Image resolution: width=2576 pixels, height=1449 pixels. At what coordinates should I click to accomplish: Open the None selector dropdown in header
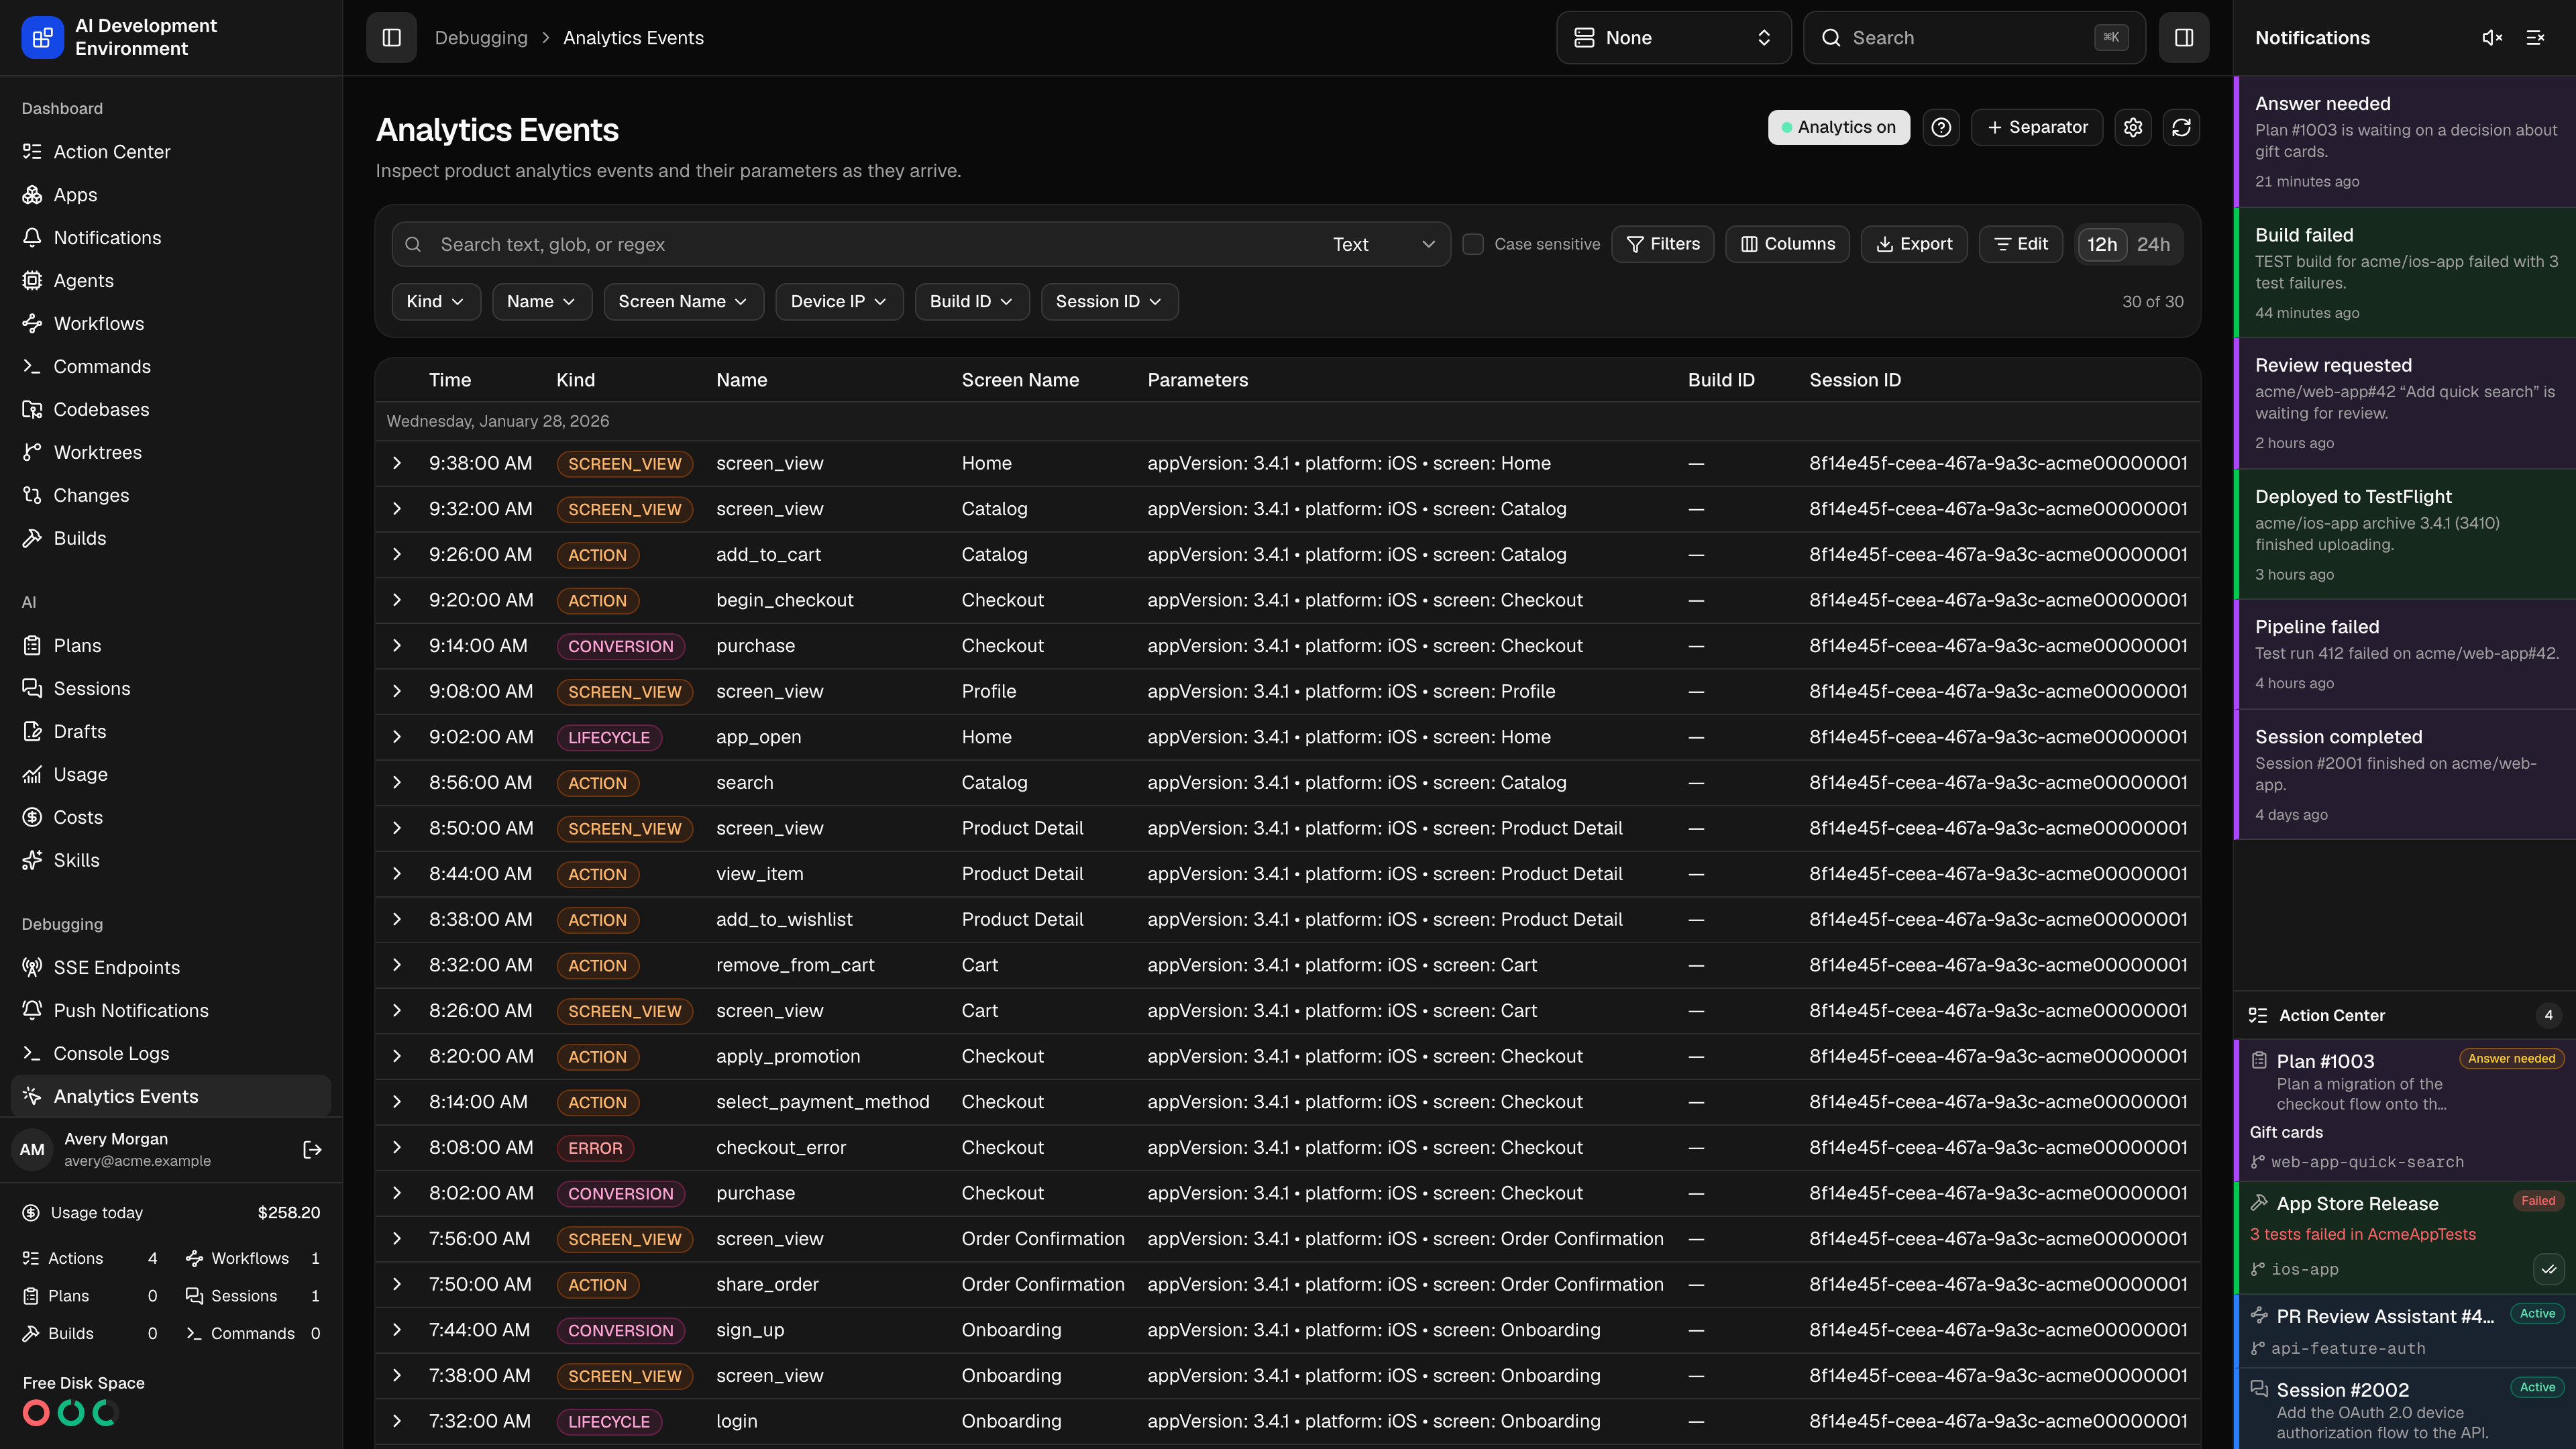coord(1673,37)
